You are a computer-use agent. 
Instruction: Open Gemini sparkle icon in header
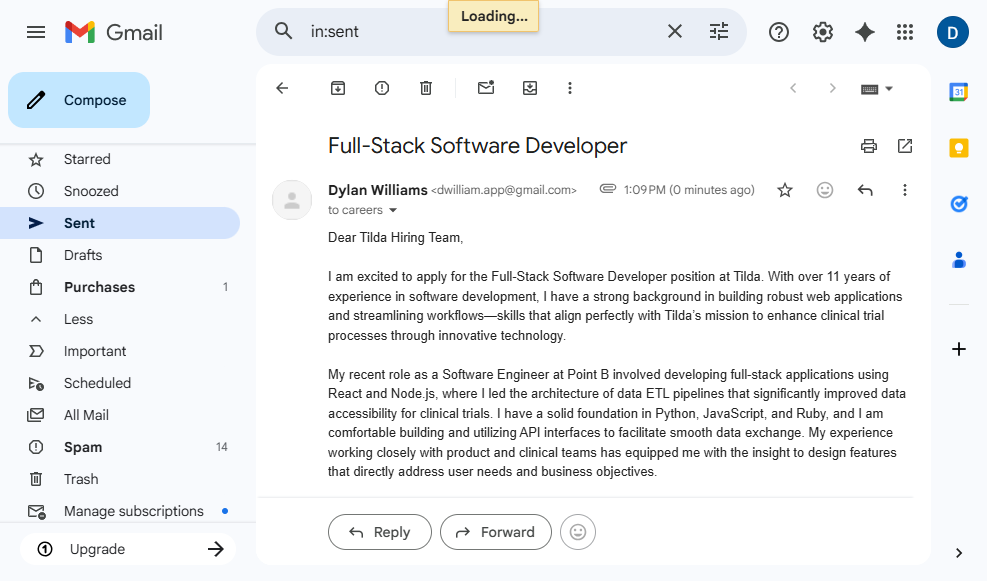tap(865, 32)
